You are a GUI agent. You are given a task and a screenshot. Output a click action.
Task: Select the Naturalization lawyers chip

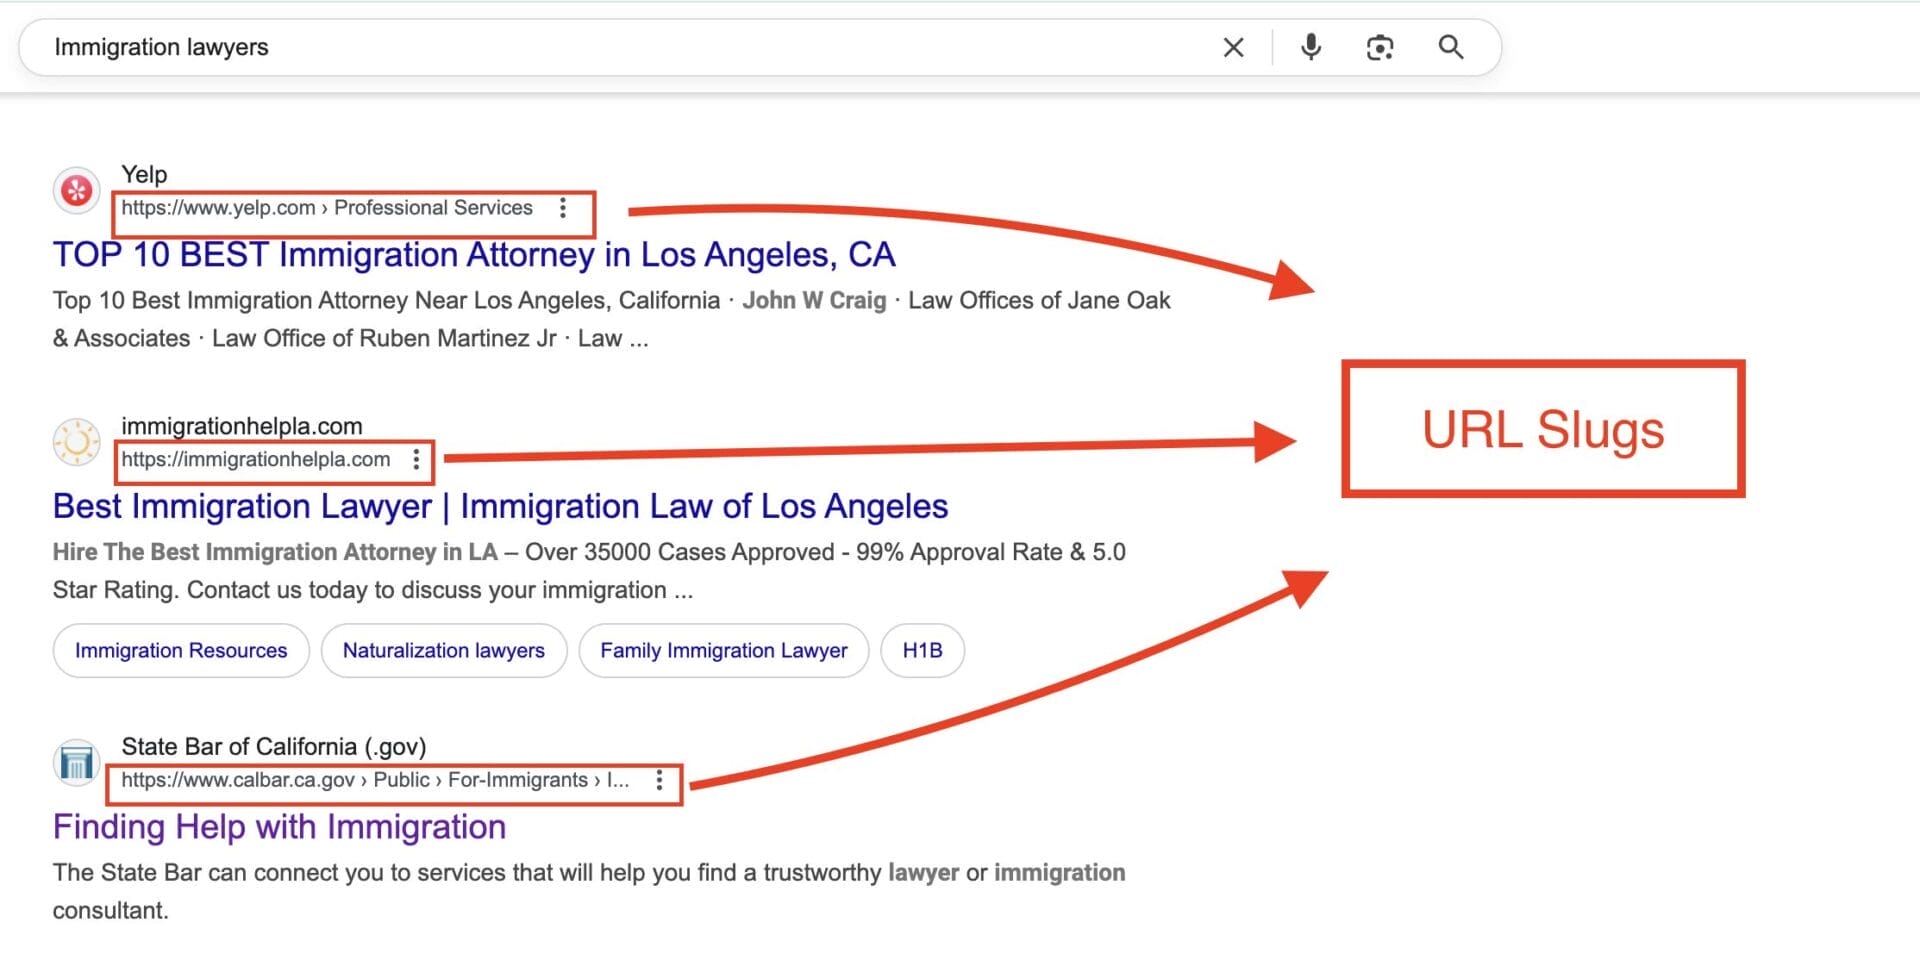[444, 650]
